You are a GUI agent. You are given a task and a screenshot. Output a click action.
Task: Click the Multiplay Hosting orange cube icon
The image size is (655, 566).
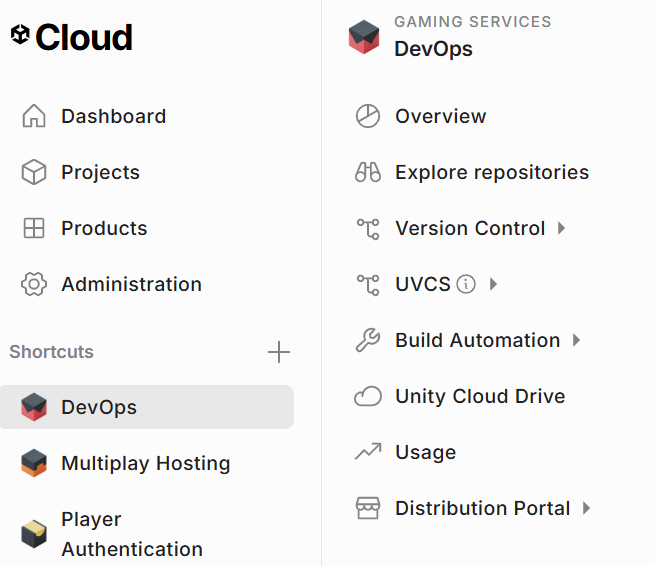point(34,463)
